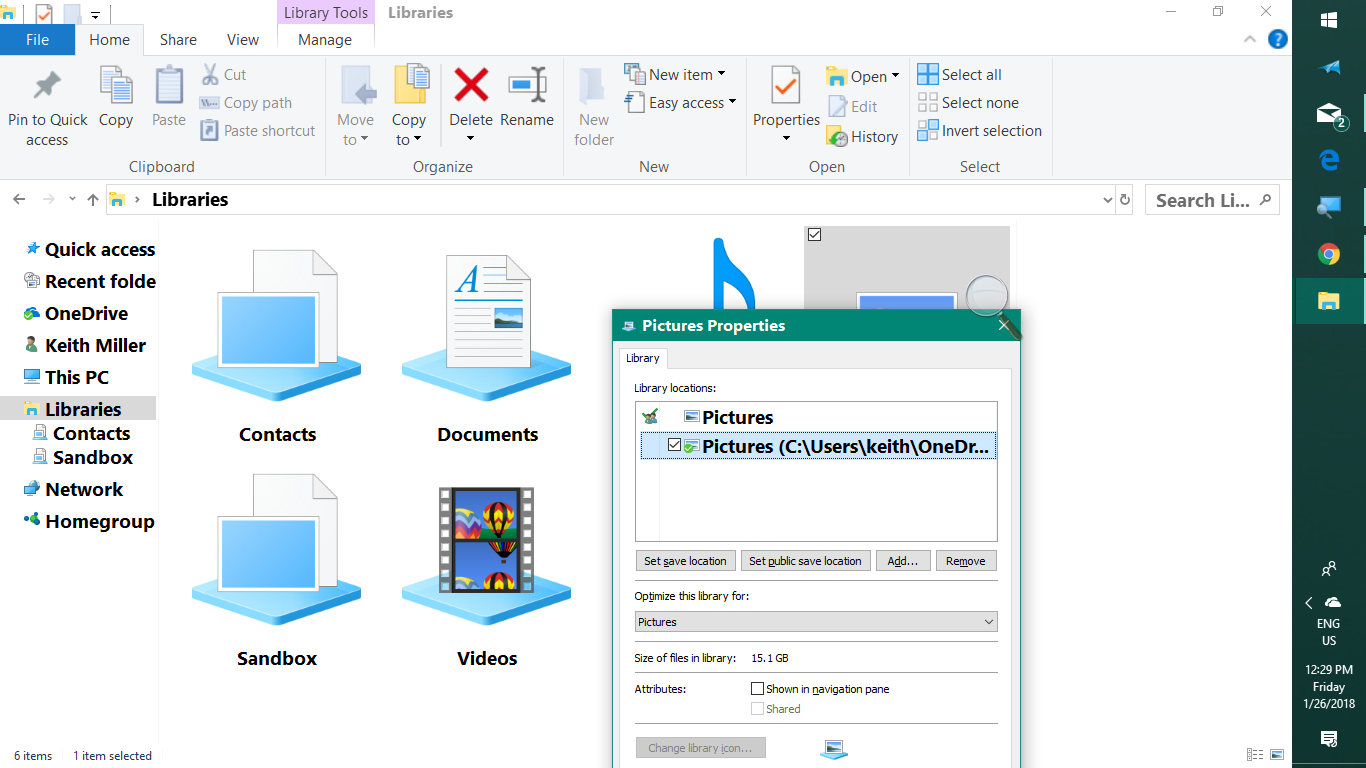Viewport: 1366px width, 768px height.
Task: Switch to the View ribbon tab
Action: pos(242,39)
